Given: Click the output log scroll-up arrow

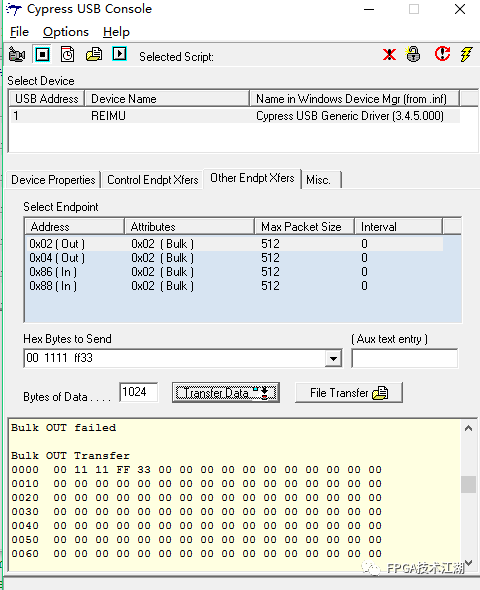Looking at the screenshot, I should (468, 428).
